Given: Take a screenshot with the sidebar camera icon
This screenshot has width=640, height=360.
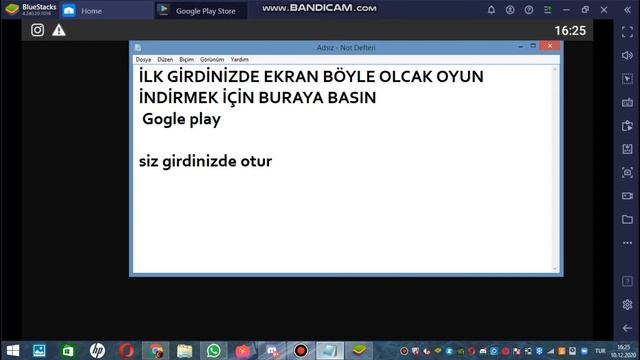Looking at the screenshot, I should coord(627,172).
